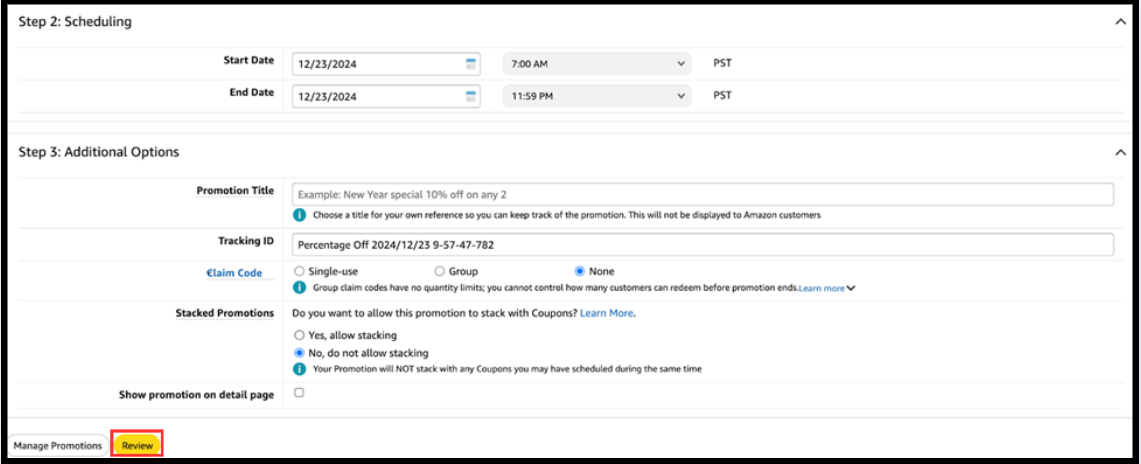Select the Group claim code option

pos(439,271)
